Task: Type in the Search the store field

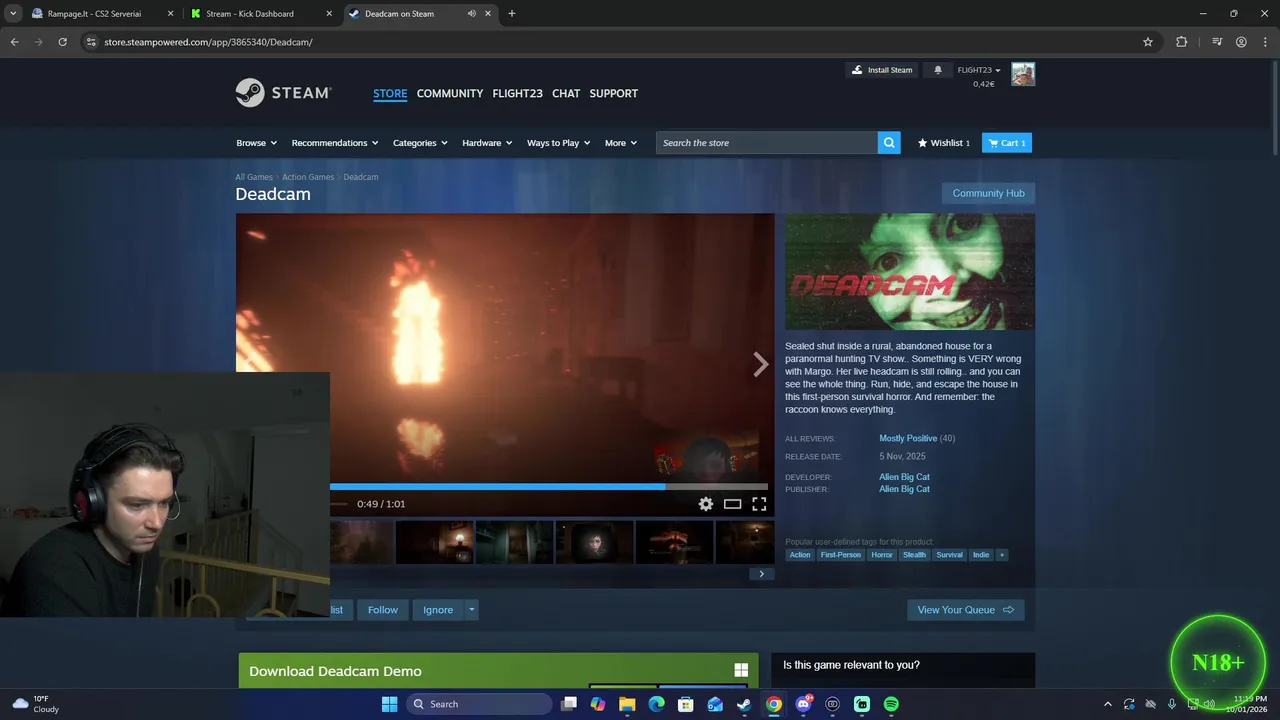Action: tap(767, 143)
